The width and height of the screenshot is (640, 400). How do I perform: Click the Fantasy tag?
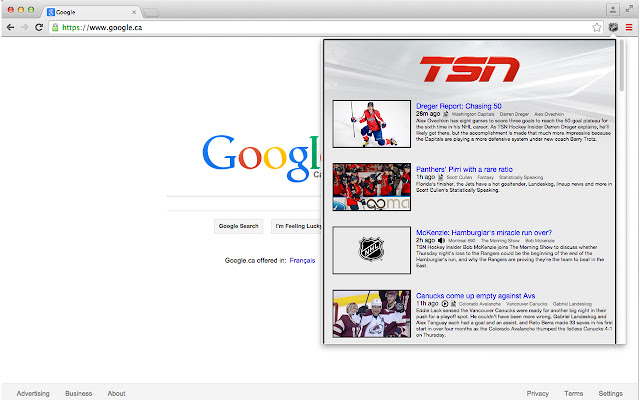pyautogui.click(x=485, y=178)
